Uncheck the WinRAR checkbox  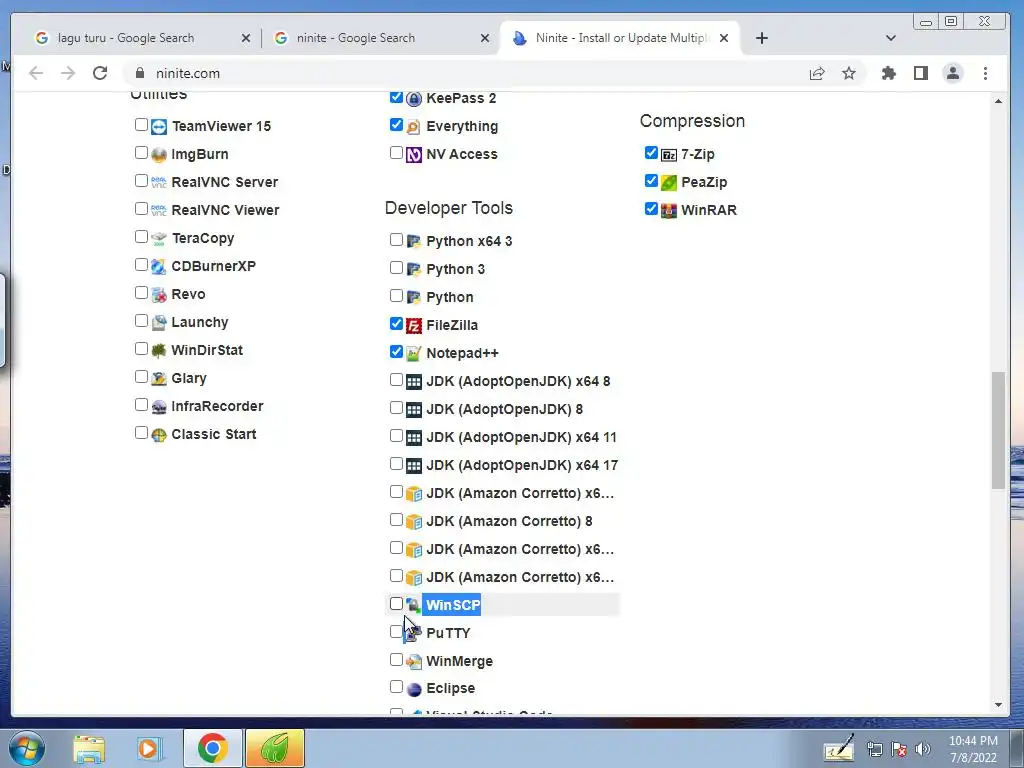(651, 208)
